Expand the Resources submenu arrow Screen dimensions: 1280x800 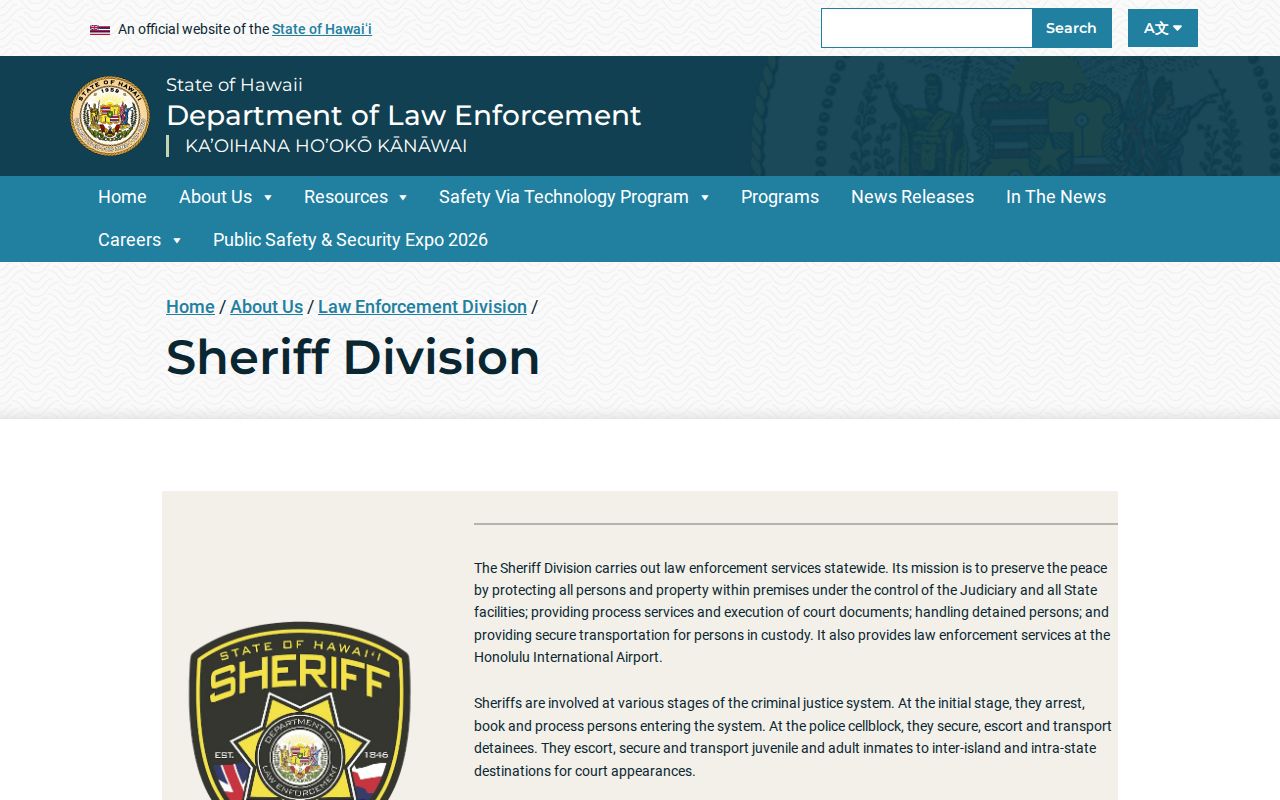(403, 198)
